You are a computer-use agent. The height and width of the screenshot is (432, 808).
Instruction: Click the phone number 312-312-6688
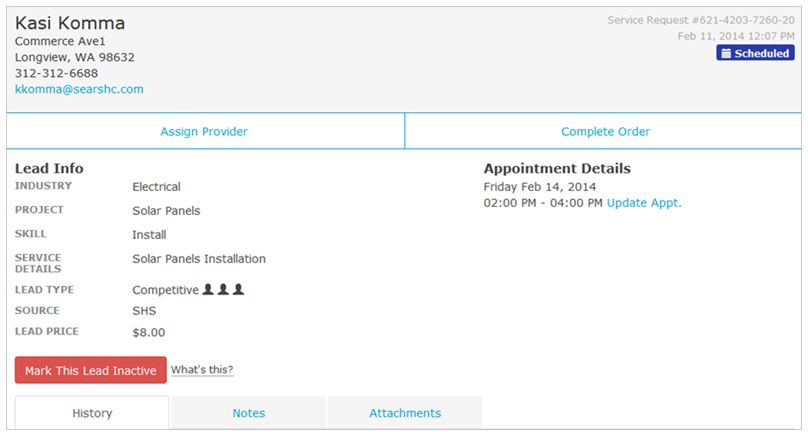(x=56, y=73)
